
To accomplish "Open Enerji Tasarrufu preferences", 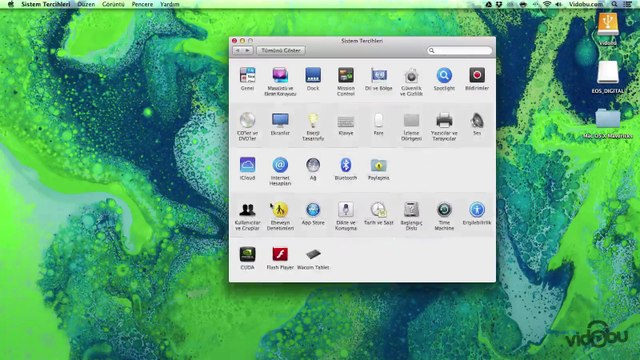I will [x=313, y=120].
